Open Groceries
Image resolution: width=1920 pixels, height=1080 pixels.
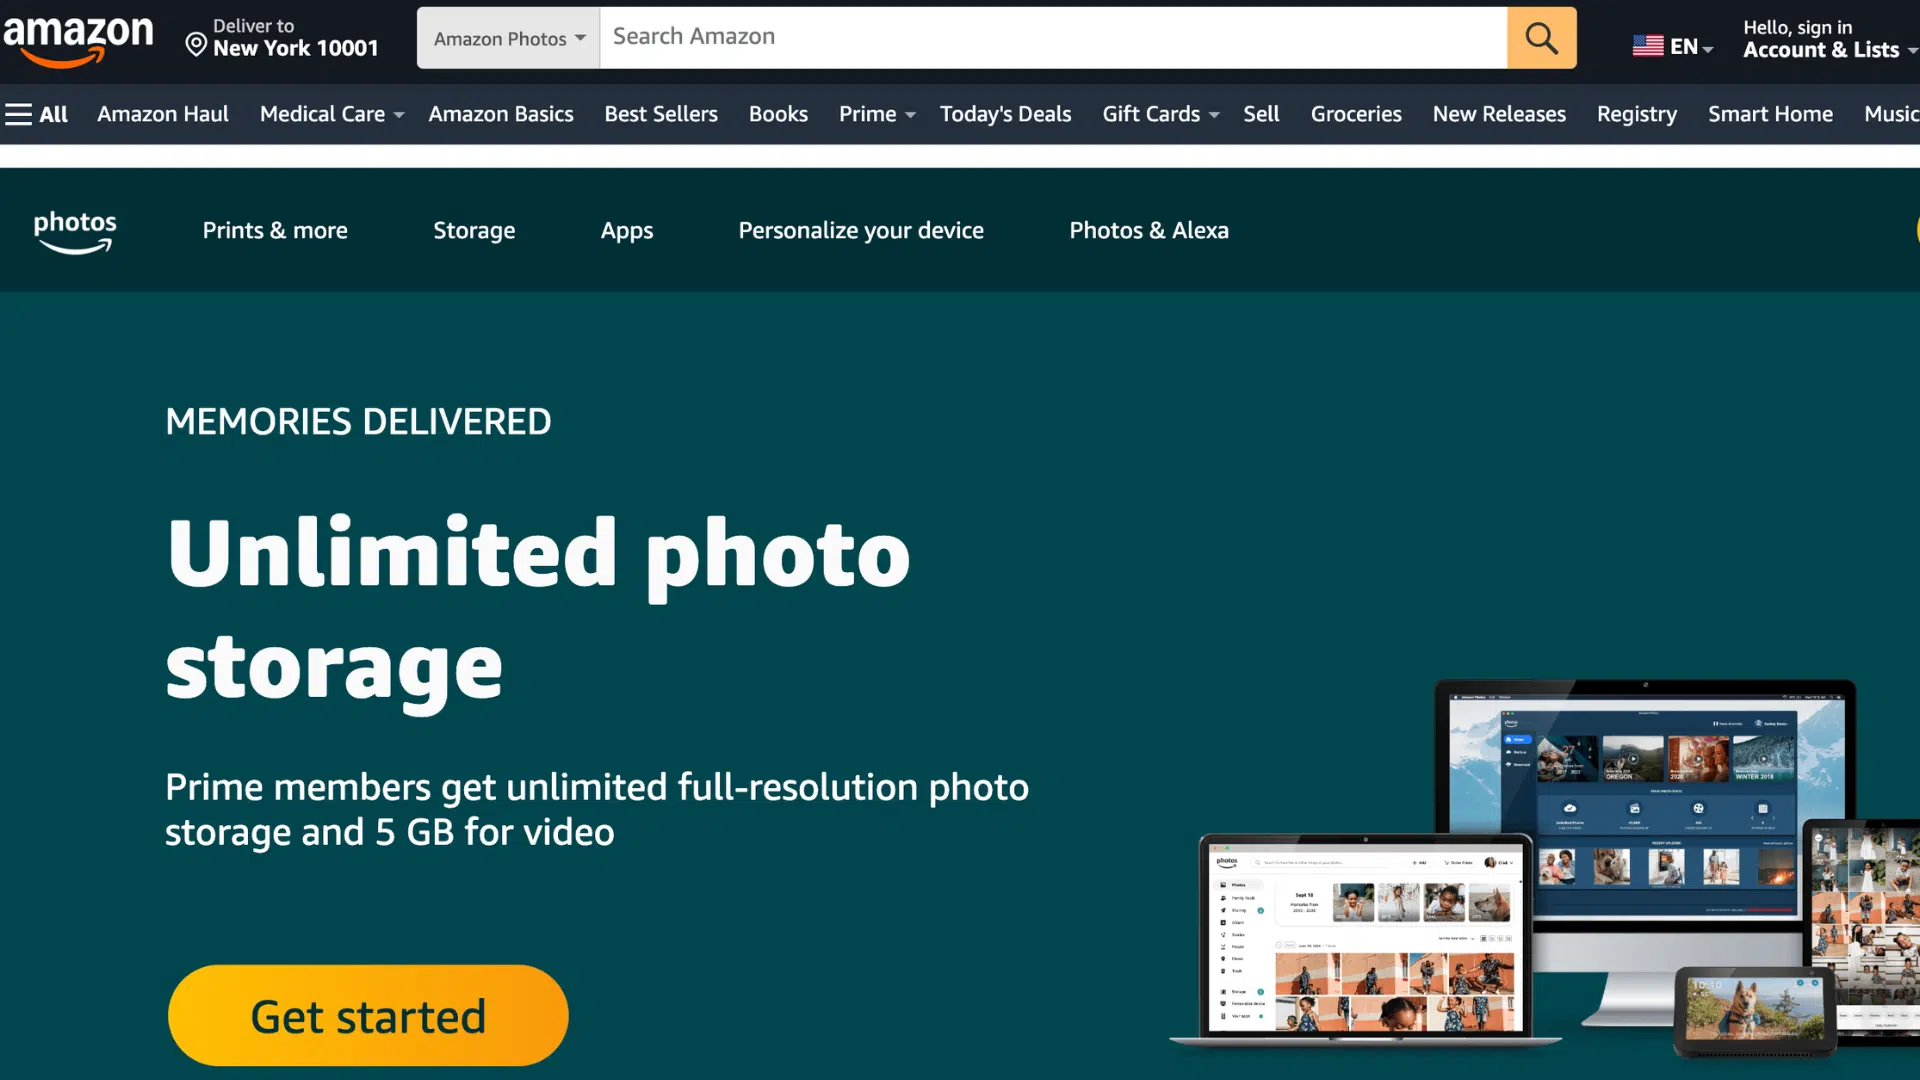[x=1356, y=114]
